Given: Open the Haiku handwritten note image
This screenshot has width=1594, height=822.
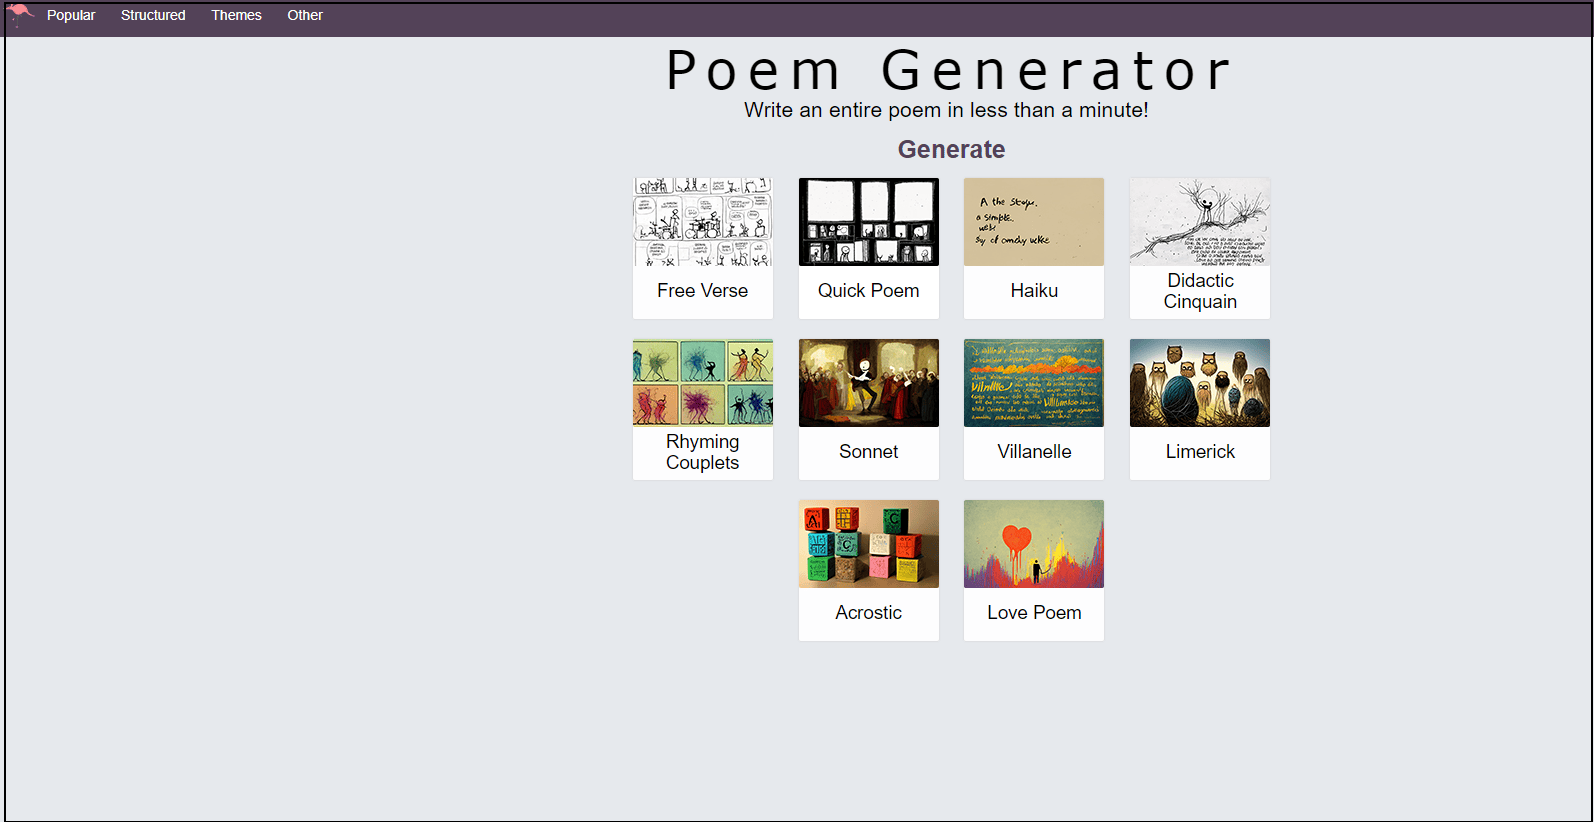Looking at the screenshot, I should pyautogui.click(x=1033, y=222).
